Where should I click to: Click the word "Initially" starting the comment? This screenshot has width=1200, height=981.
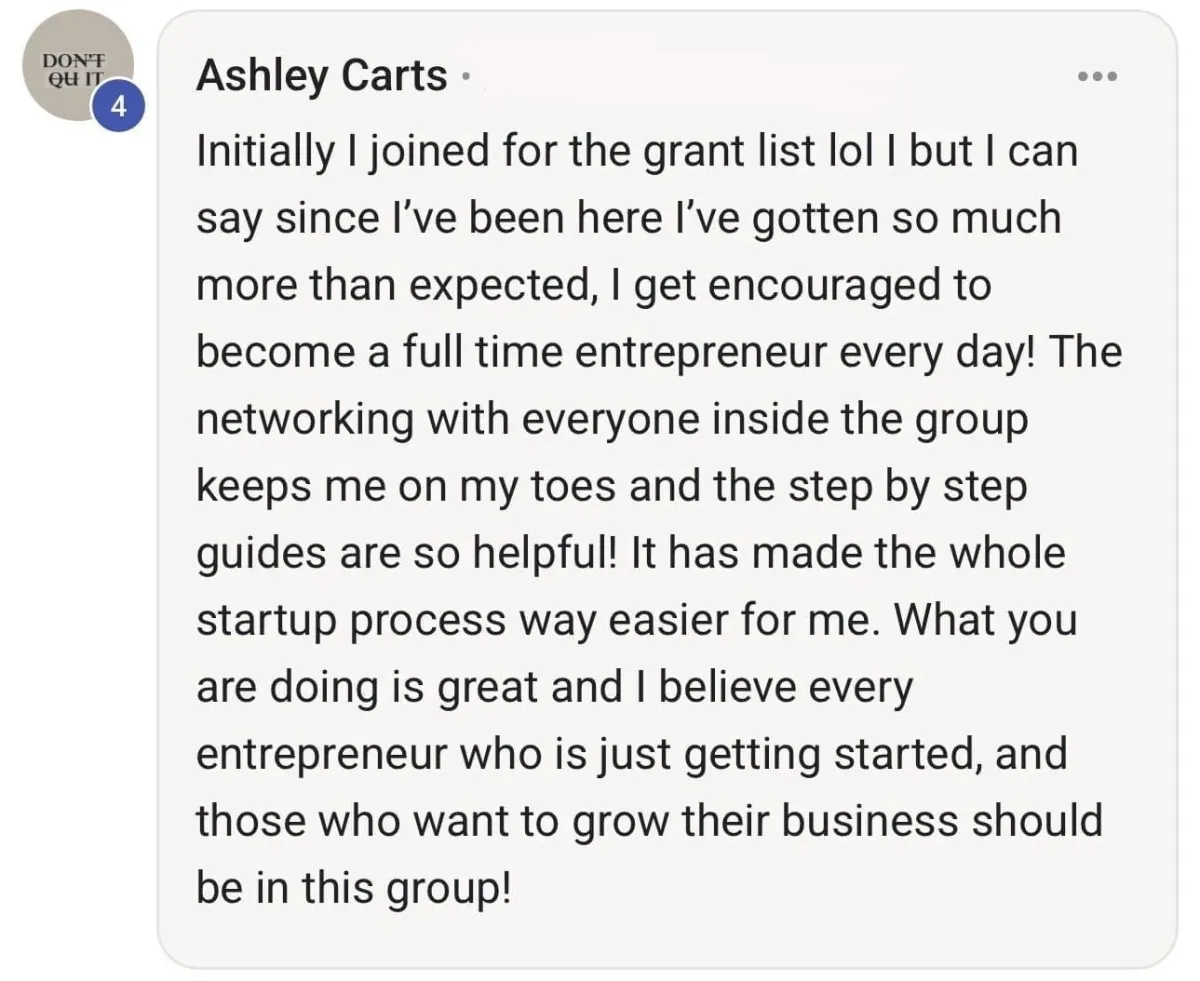point(261,151)
